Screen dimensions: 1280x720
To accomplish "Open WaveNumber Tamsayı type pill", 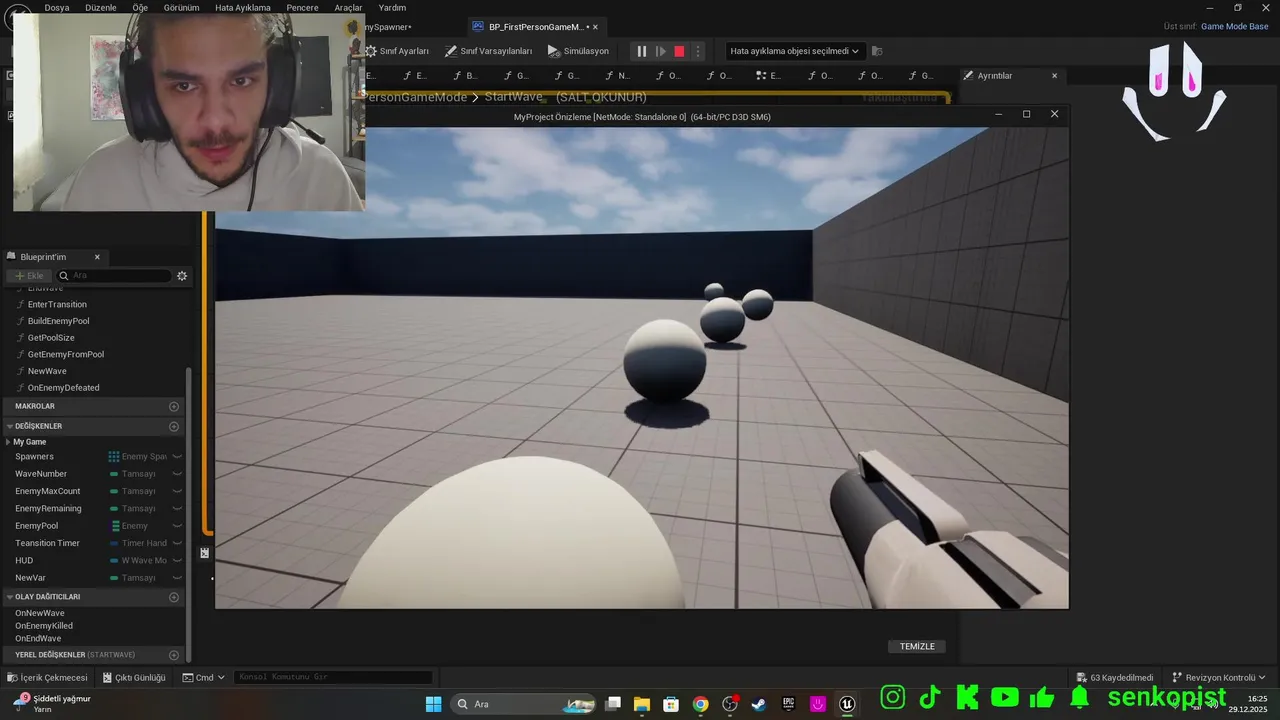I will [x=133, y=474].
